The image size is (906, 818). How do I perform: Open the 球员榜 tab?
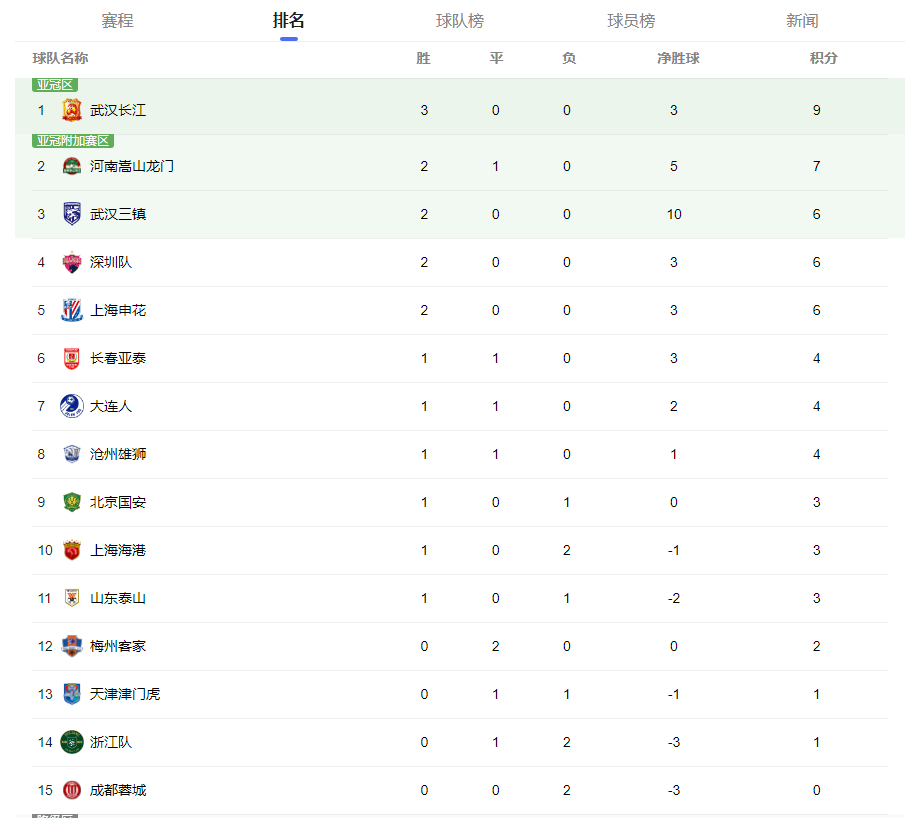pyautogui.click(x=631, y=21)
